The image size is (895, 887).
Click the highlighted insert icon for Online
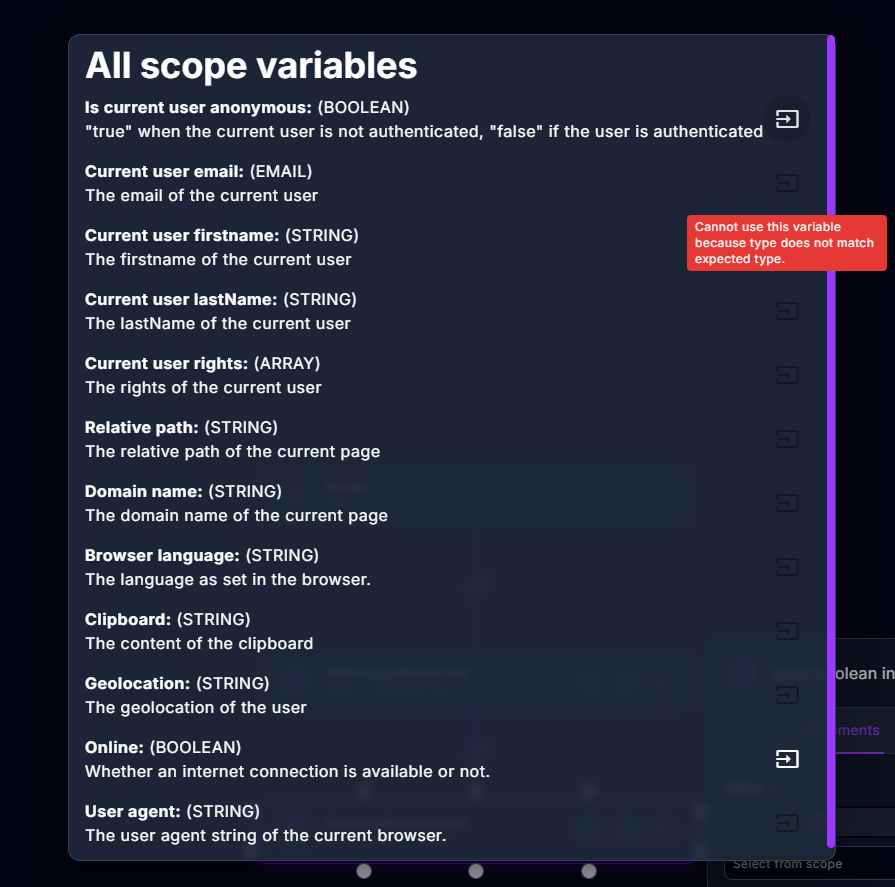click(787, 759)
